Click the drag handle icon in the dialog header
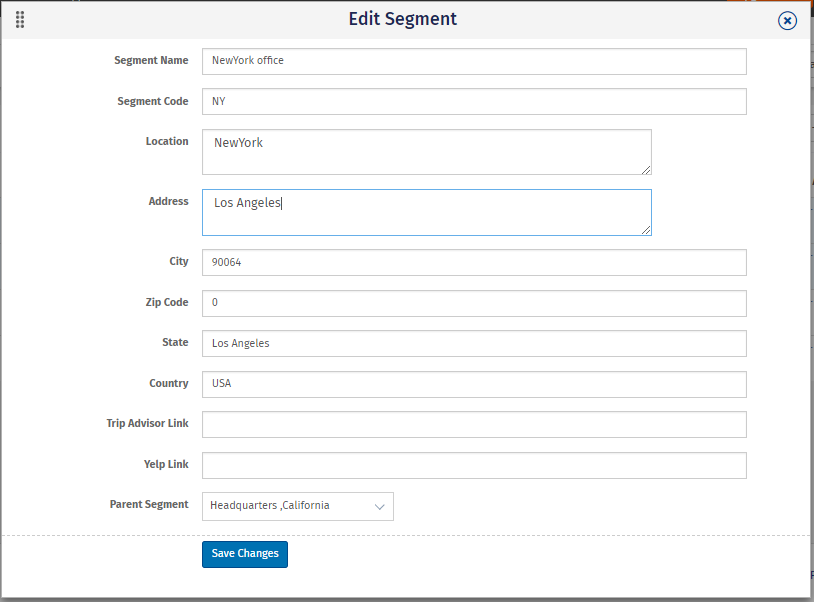The image size is (814, 602). (x=19, y=19)
